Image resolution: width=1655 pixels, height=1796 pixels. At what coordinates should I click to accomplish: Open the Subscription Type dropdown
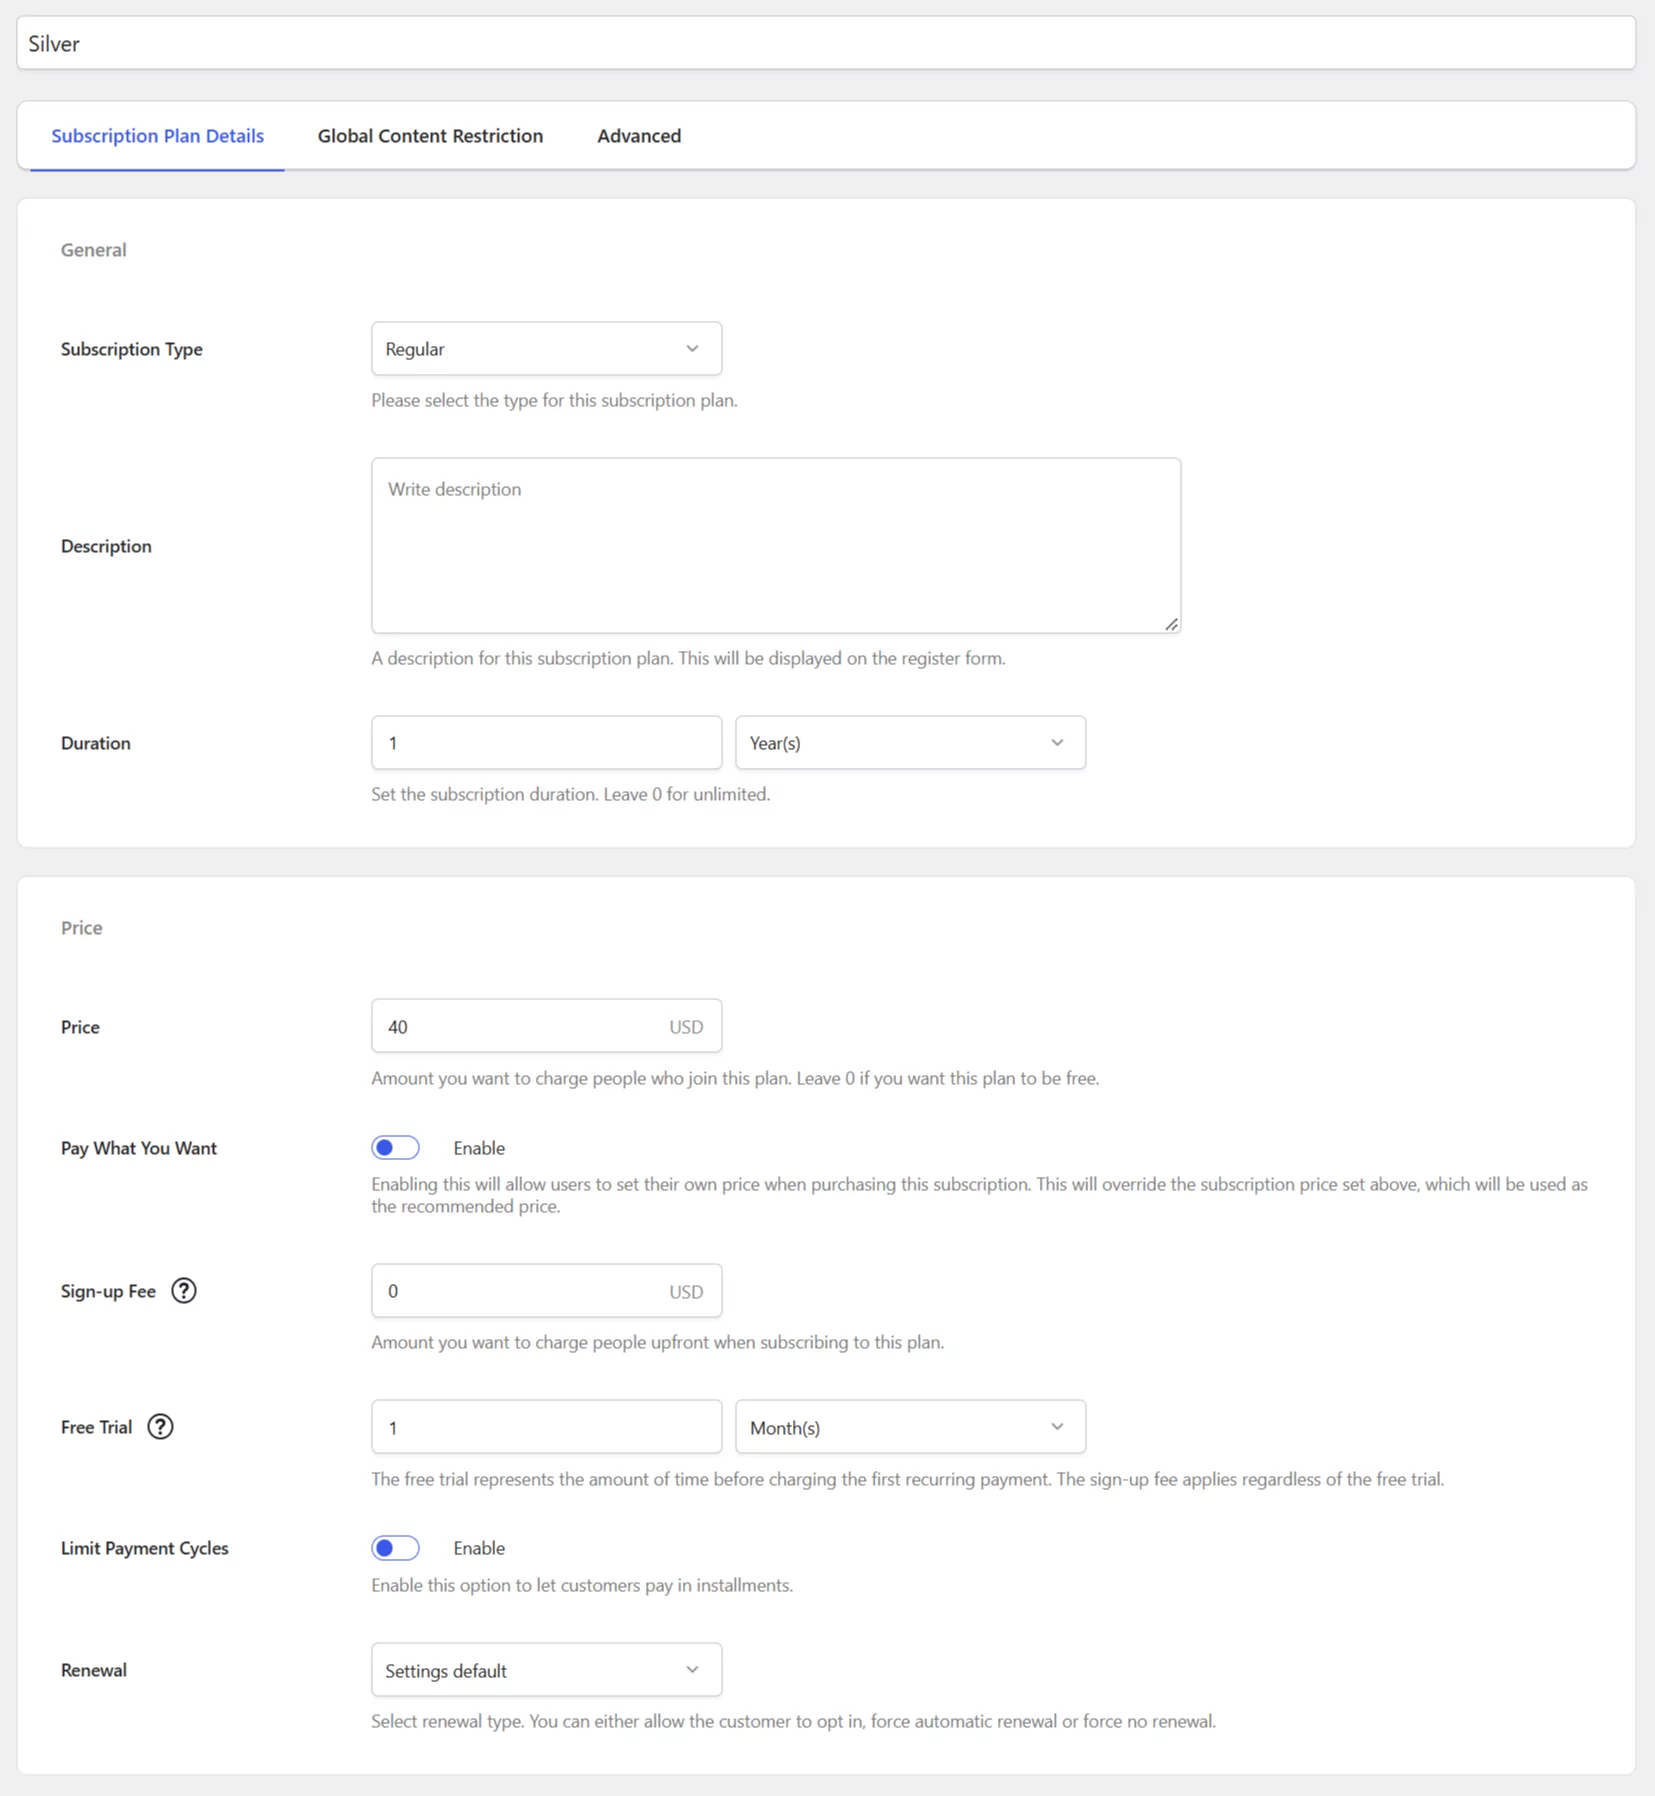pyautogui.click(x=546, y=349)
